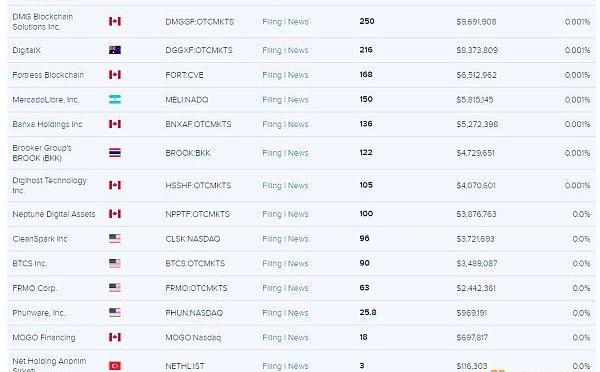This screenshot has height=372, width=600.
Task: Click the Canada flag beside DMG Blockchain Solutions
Action: click(115, 21)
